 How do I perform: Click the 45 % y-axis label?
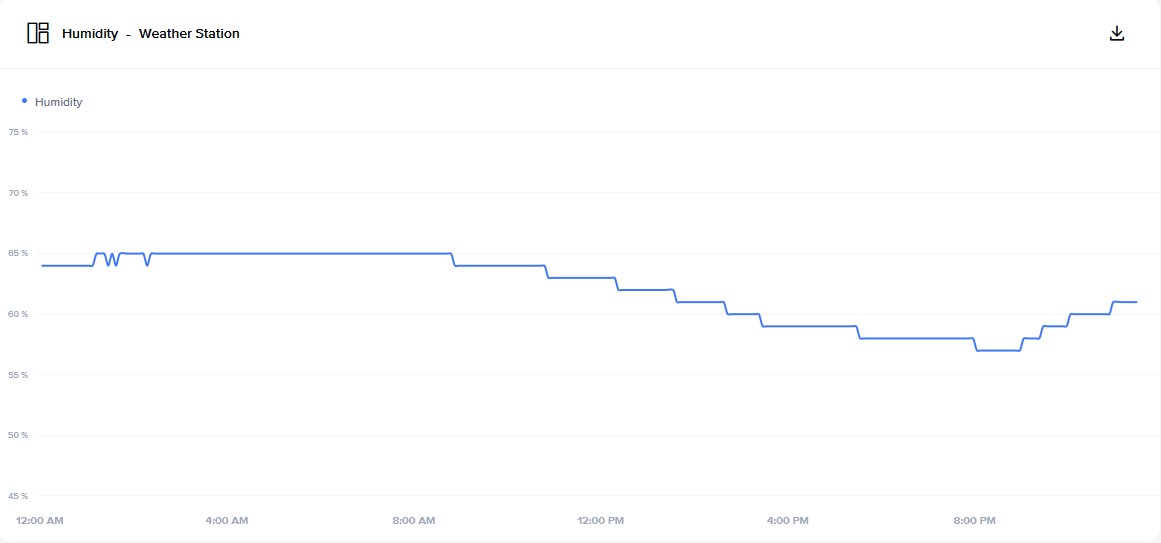19,496
